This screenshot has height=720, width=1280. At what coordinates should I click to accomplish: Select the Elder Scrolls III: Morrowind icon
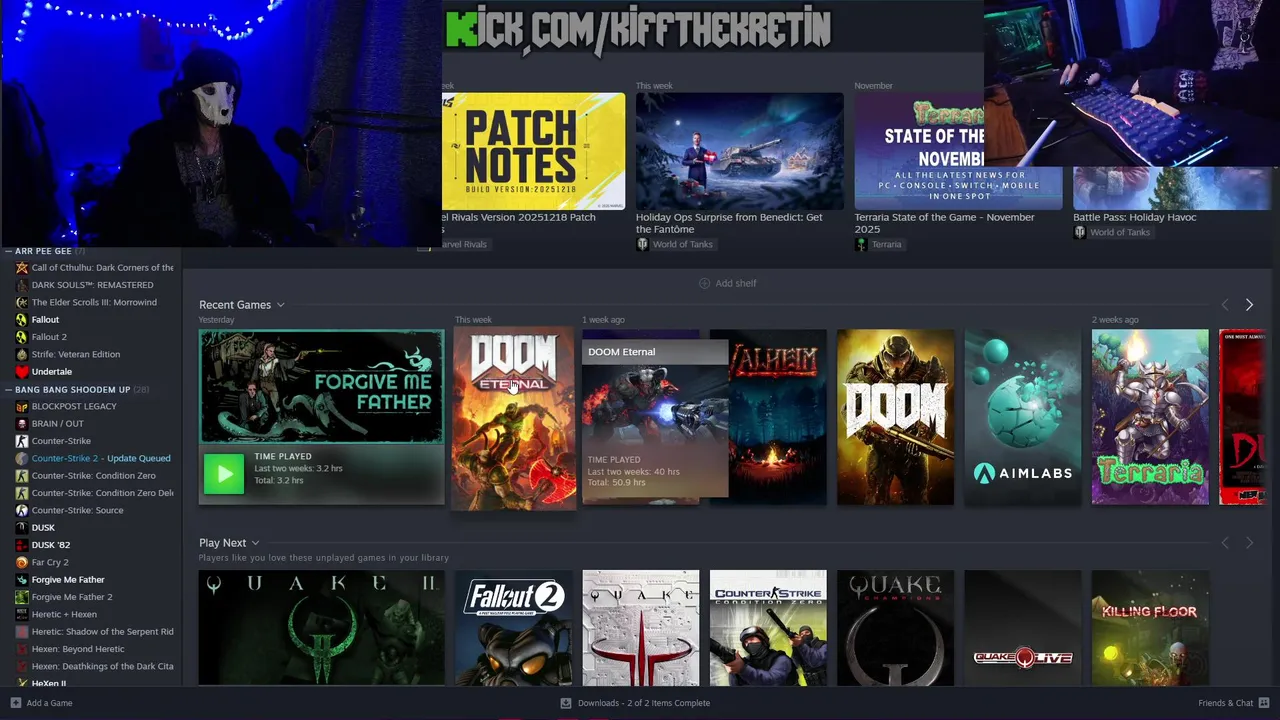pos(22,302)
